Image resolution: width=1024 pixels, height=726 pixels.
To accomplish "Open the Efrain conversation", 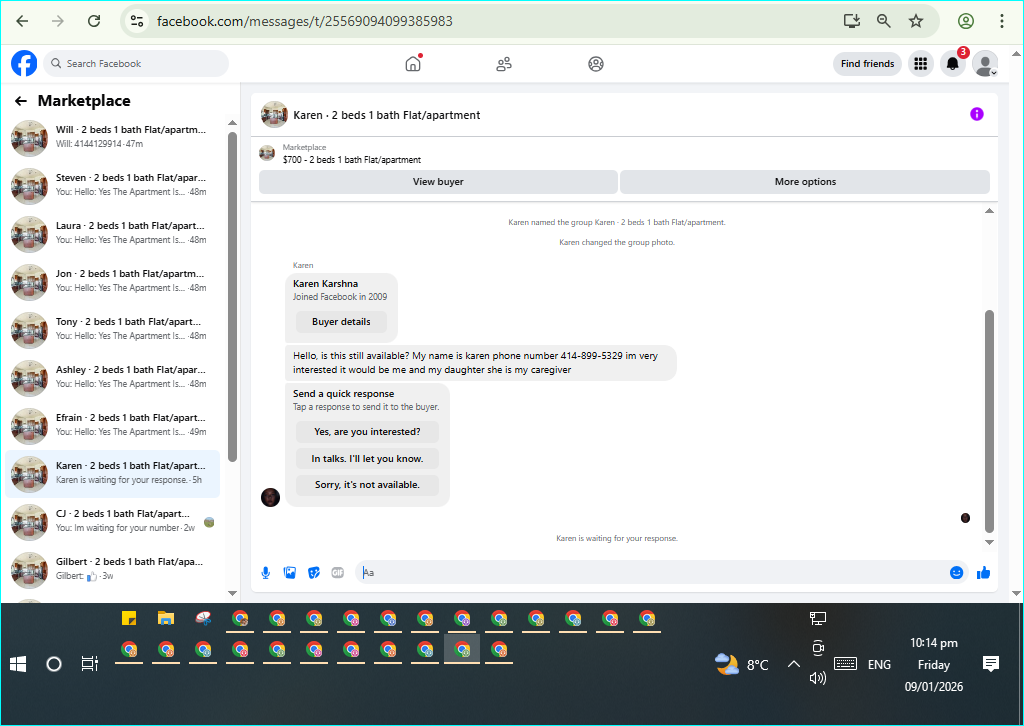I will pyautogui.click(x=112, y=425).
